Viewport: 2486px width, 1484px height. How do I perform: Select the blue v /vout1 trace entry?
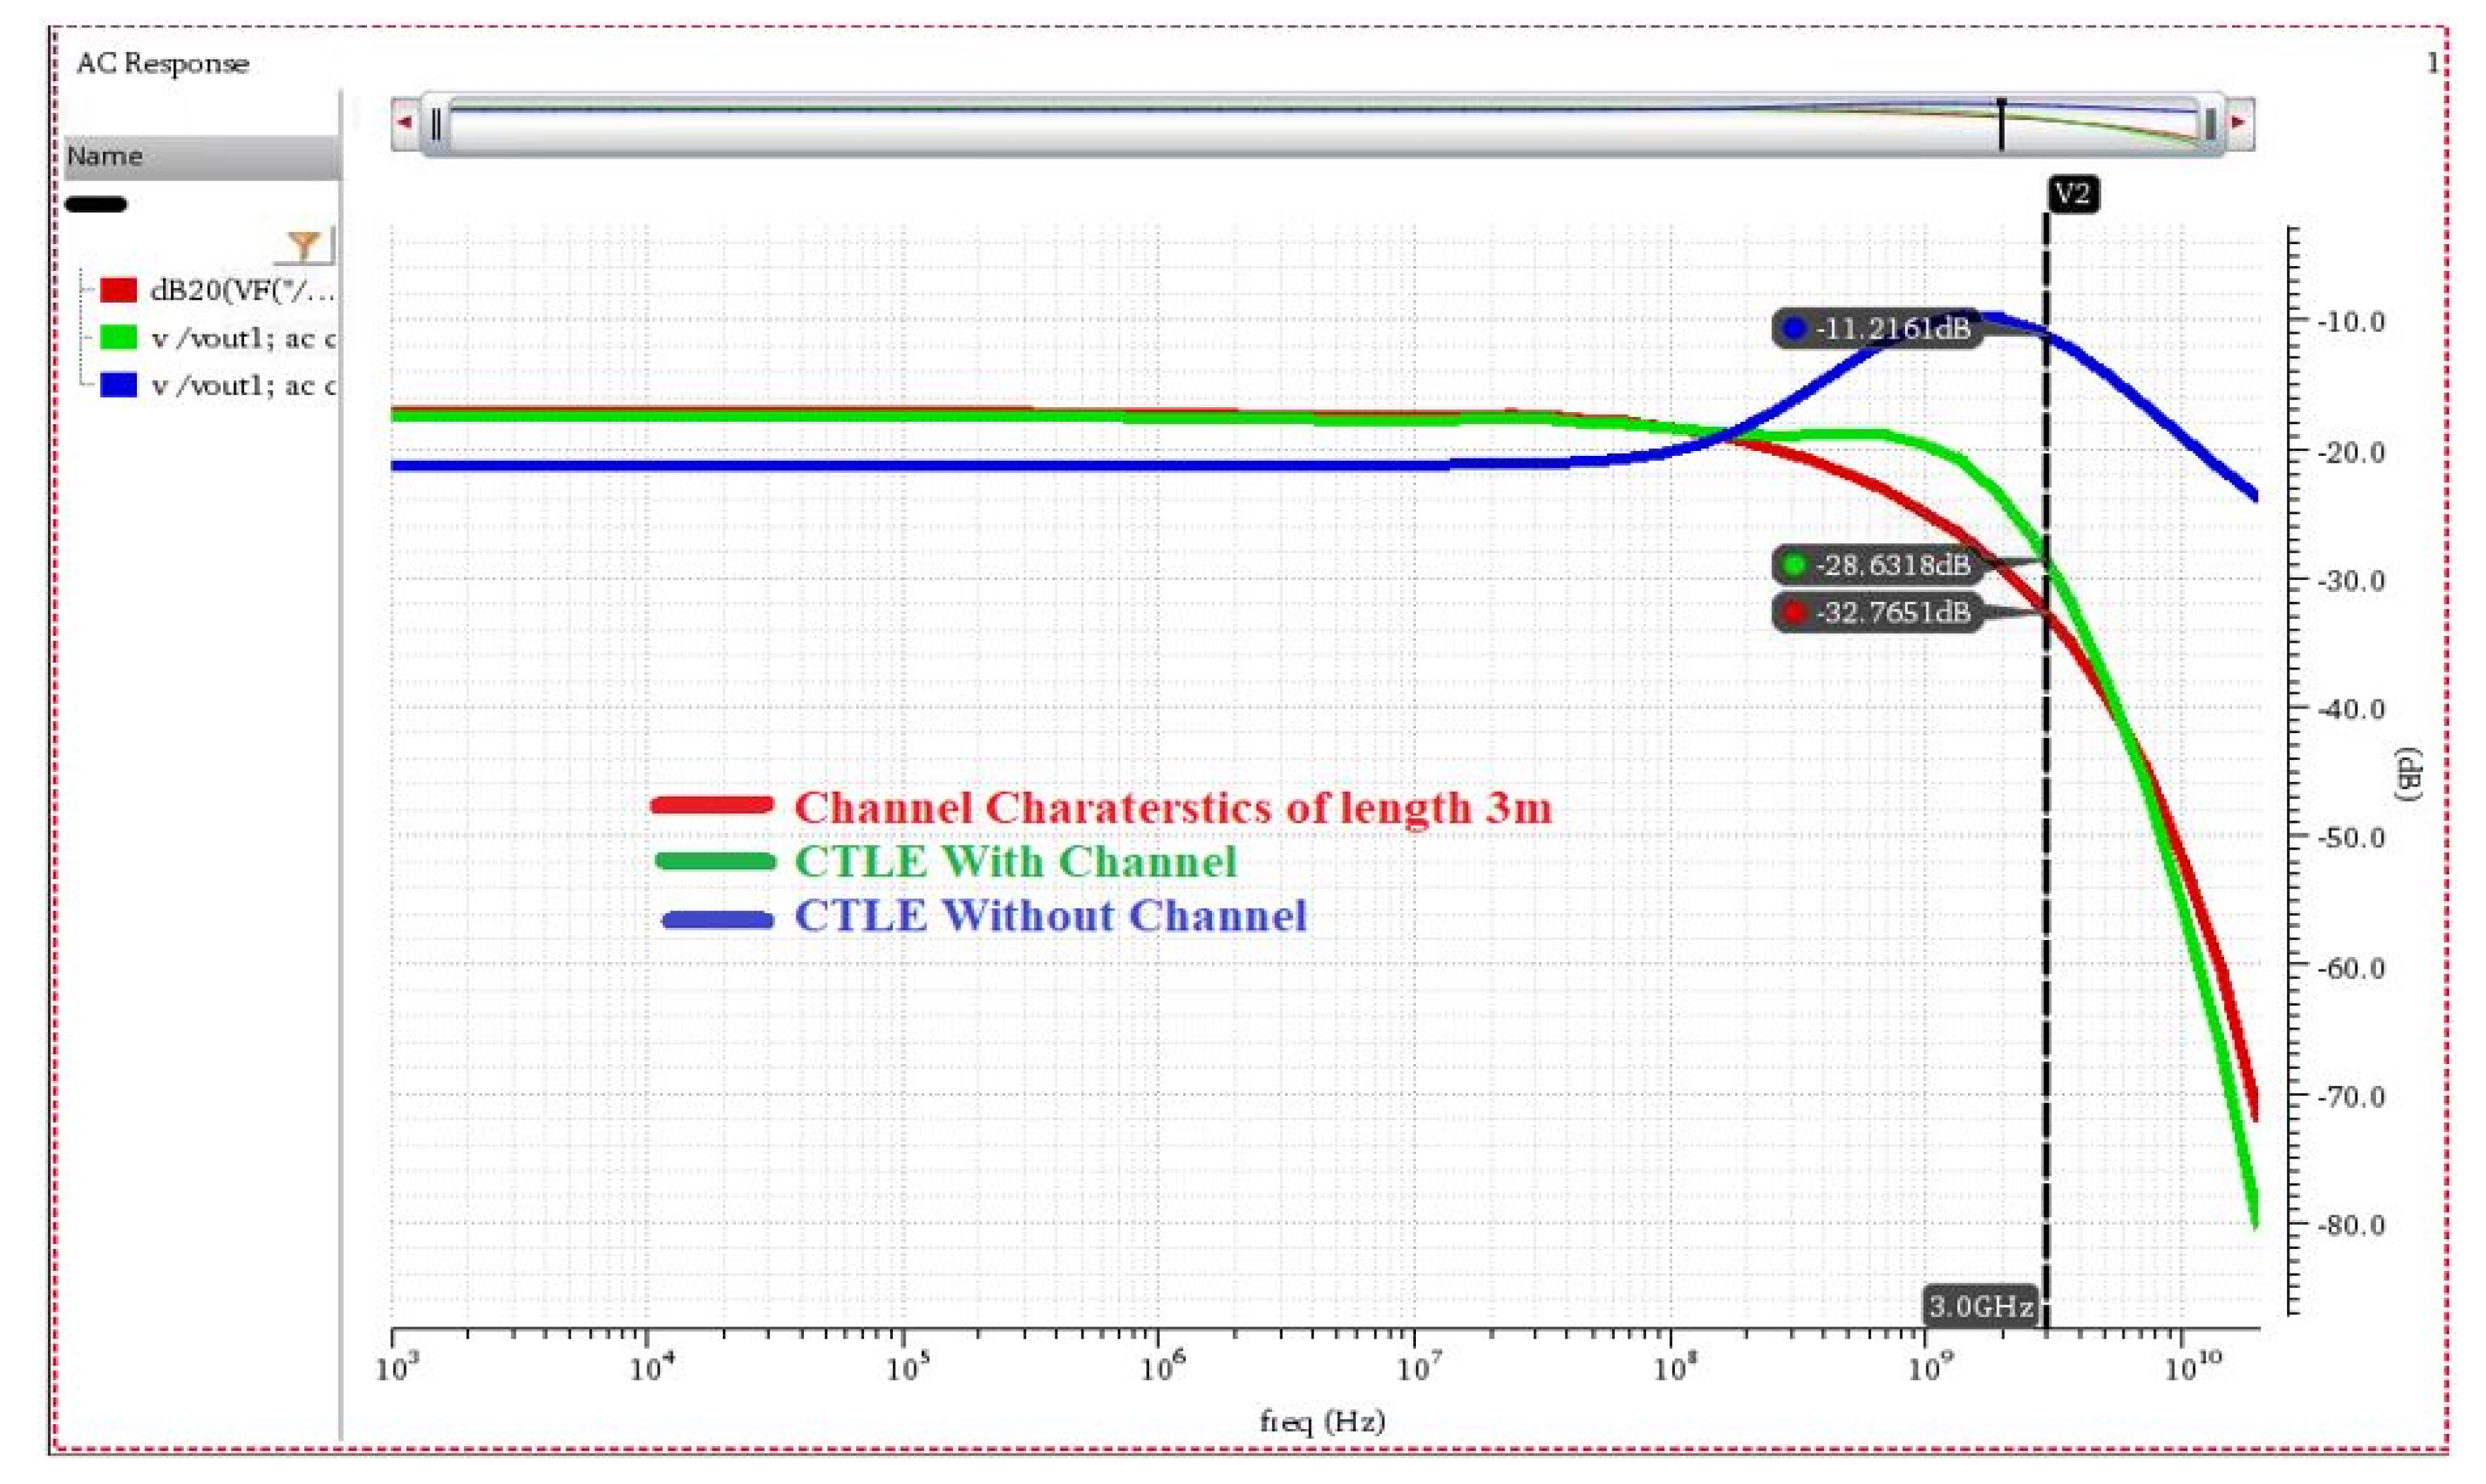(x=242, y=386)
